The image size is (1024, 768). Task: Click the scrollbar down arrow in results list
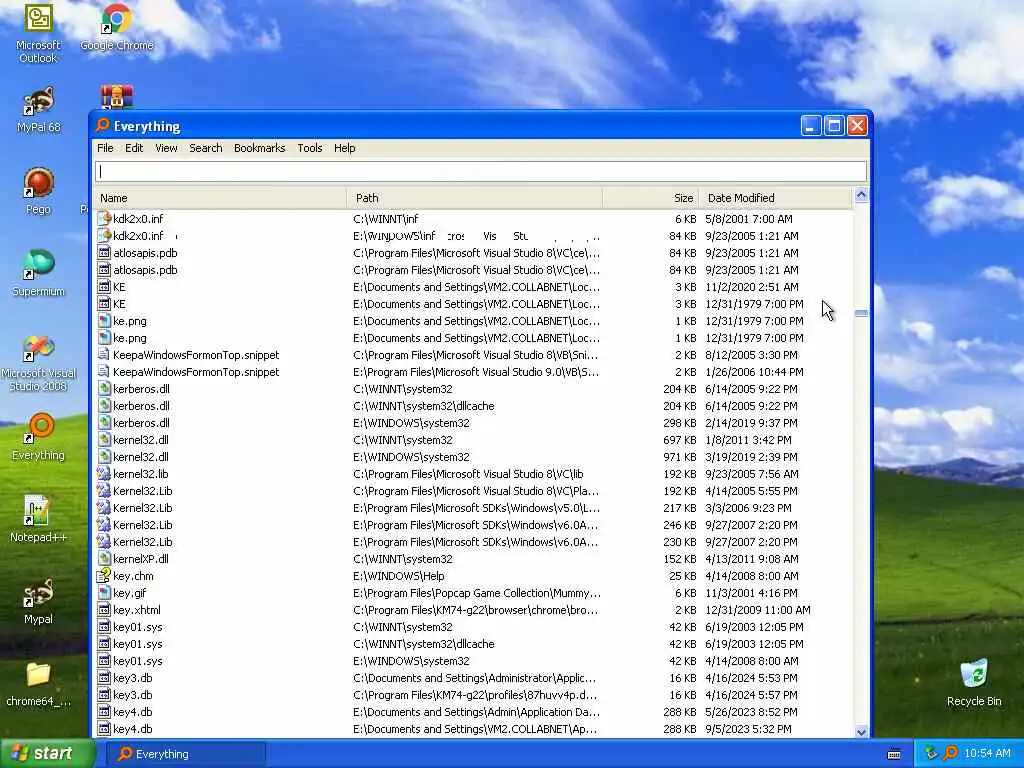861,731
